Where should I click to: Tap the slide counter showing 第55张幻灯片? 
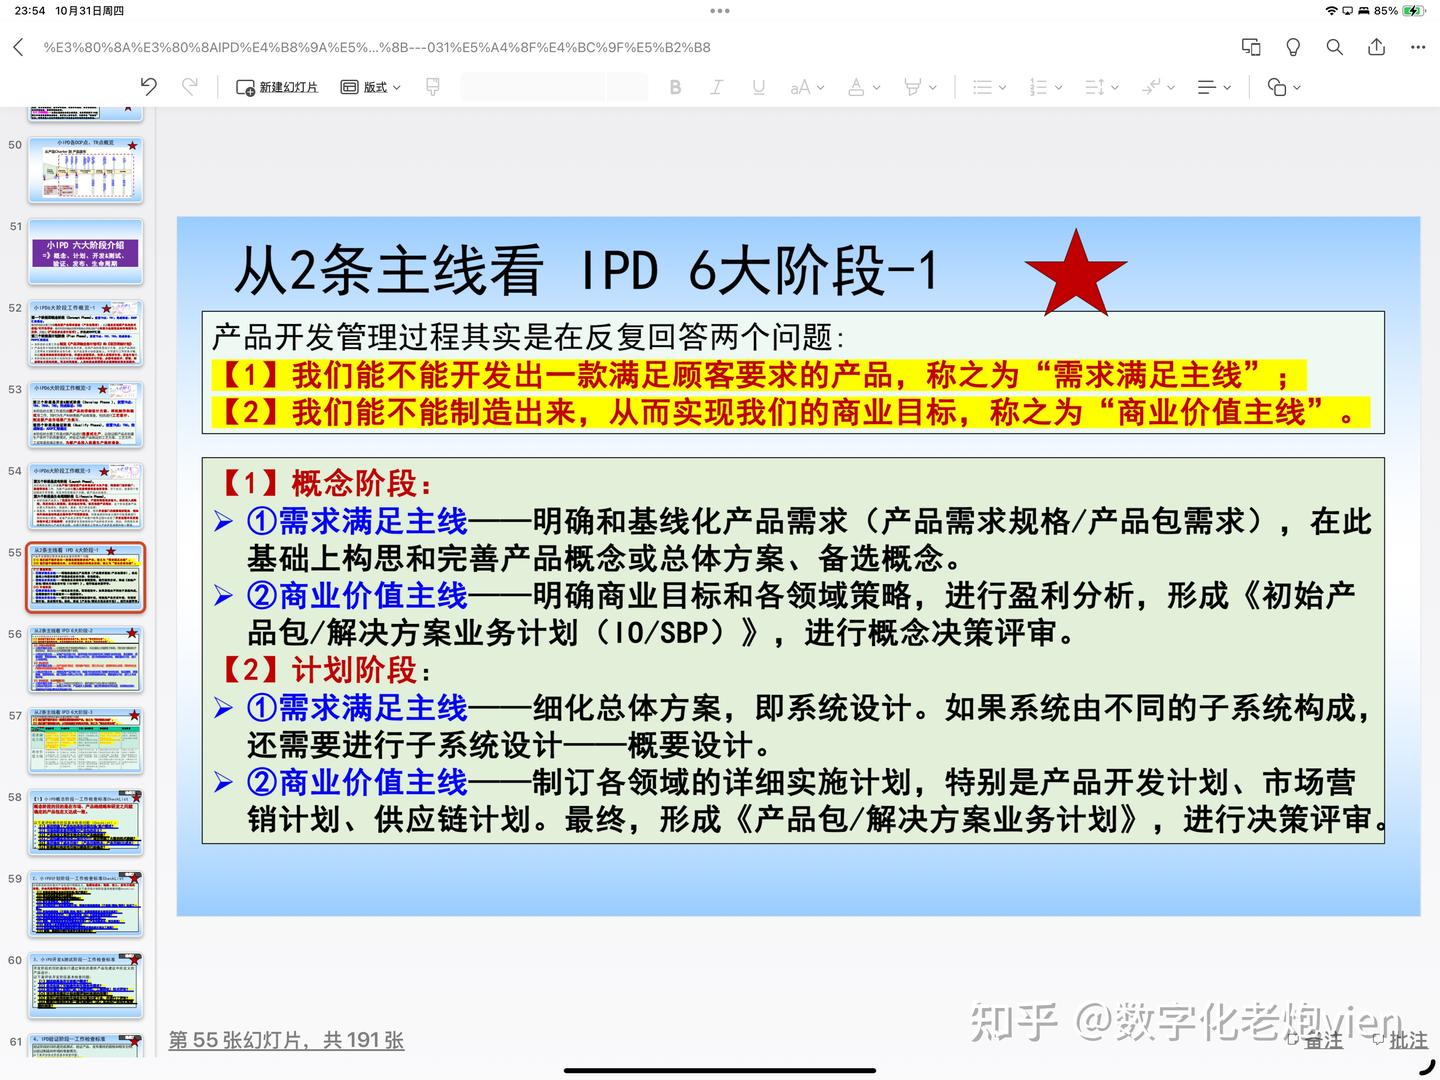pos(286,1040)
